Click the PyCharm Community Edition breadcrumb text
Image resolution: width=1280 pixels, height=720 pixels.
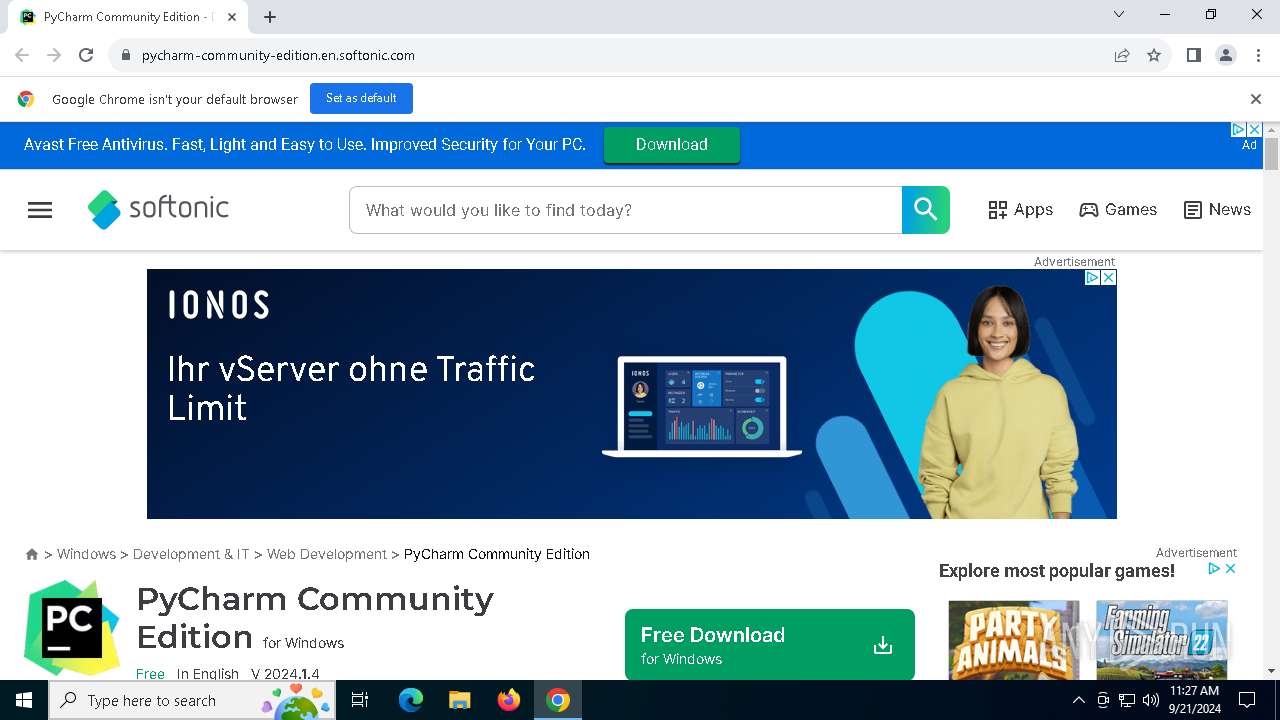[x=497, y=554]
